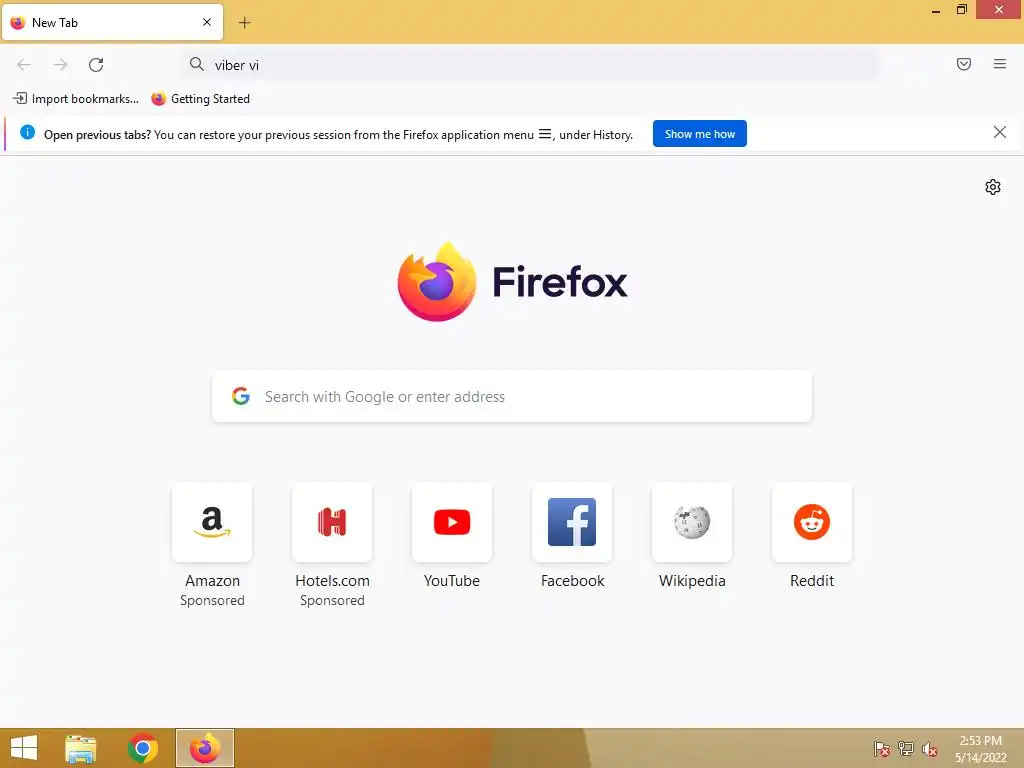Open the Pocket save icon
Screen dimensions: 1024x768
[963, 64]
